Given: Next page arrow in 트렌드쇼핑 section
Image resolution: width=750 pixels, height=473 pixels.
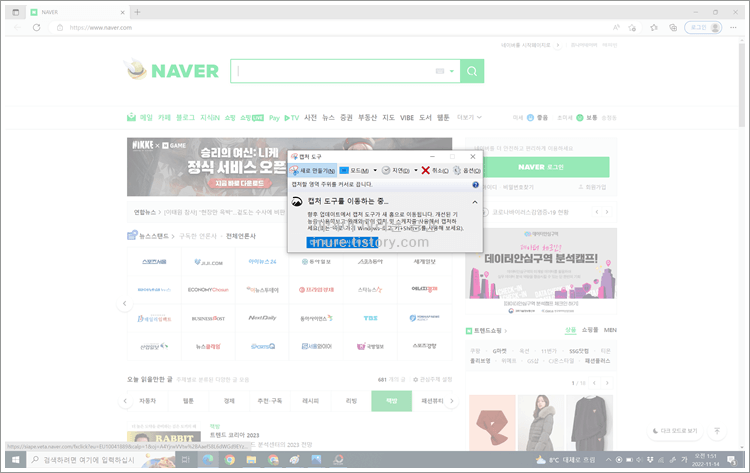Looking at the screenshot, I should [x=607, y=383].
